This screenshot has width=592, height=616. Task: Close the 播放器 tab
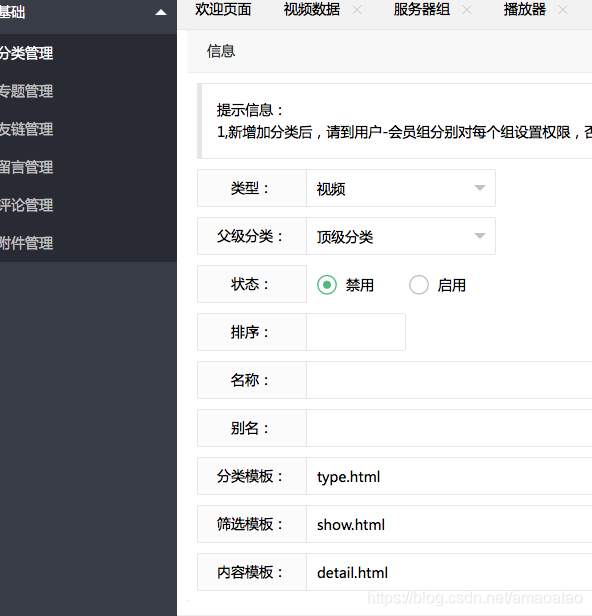click(563, 10)
